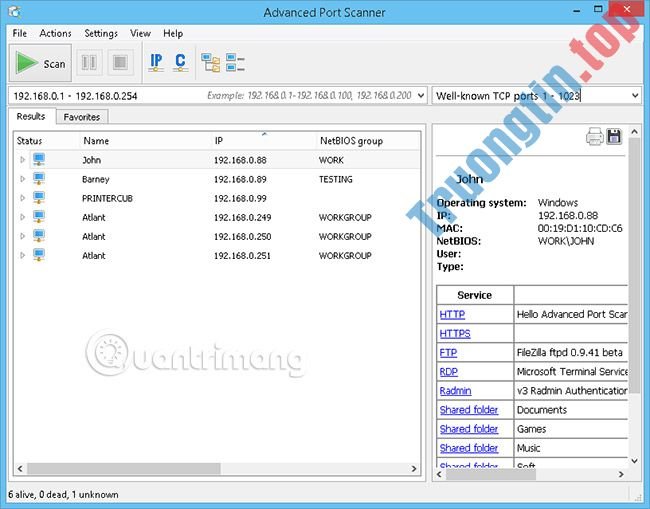Click the collapse all list icon
Image resolution: width=650 pixels, height=509 pixels.
coord(235,63)
